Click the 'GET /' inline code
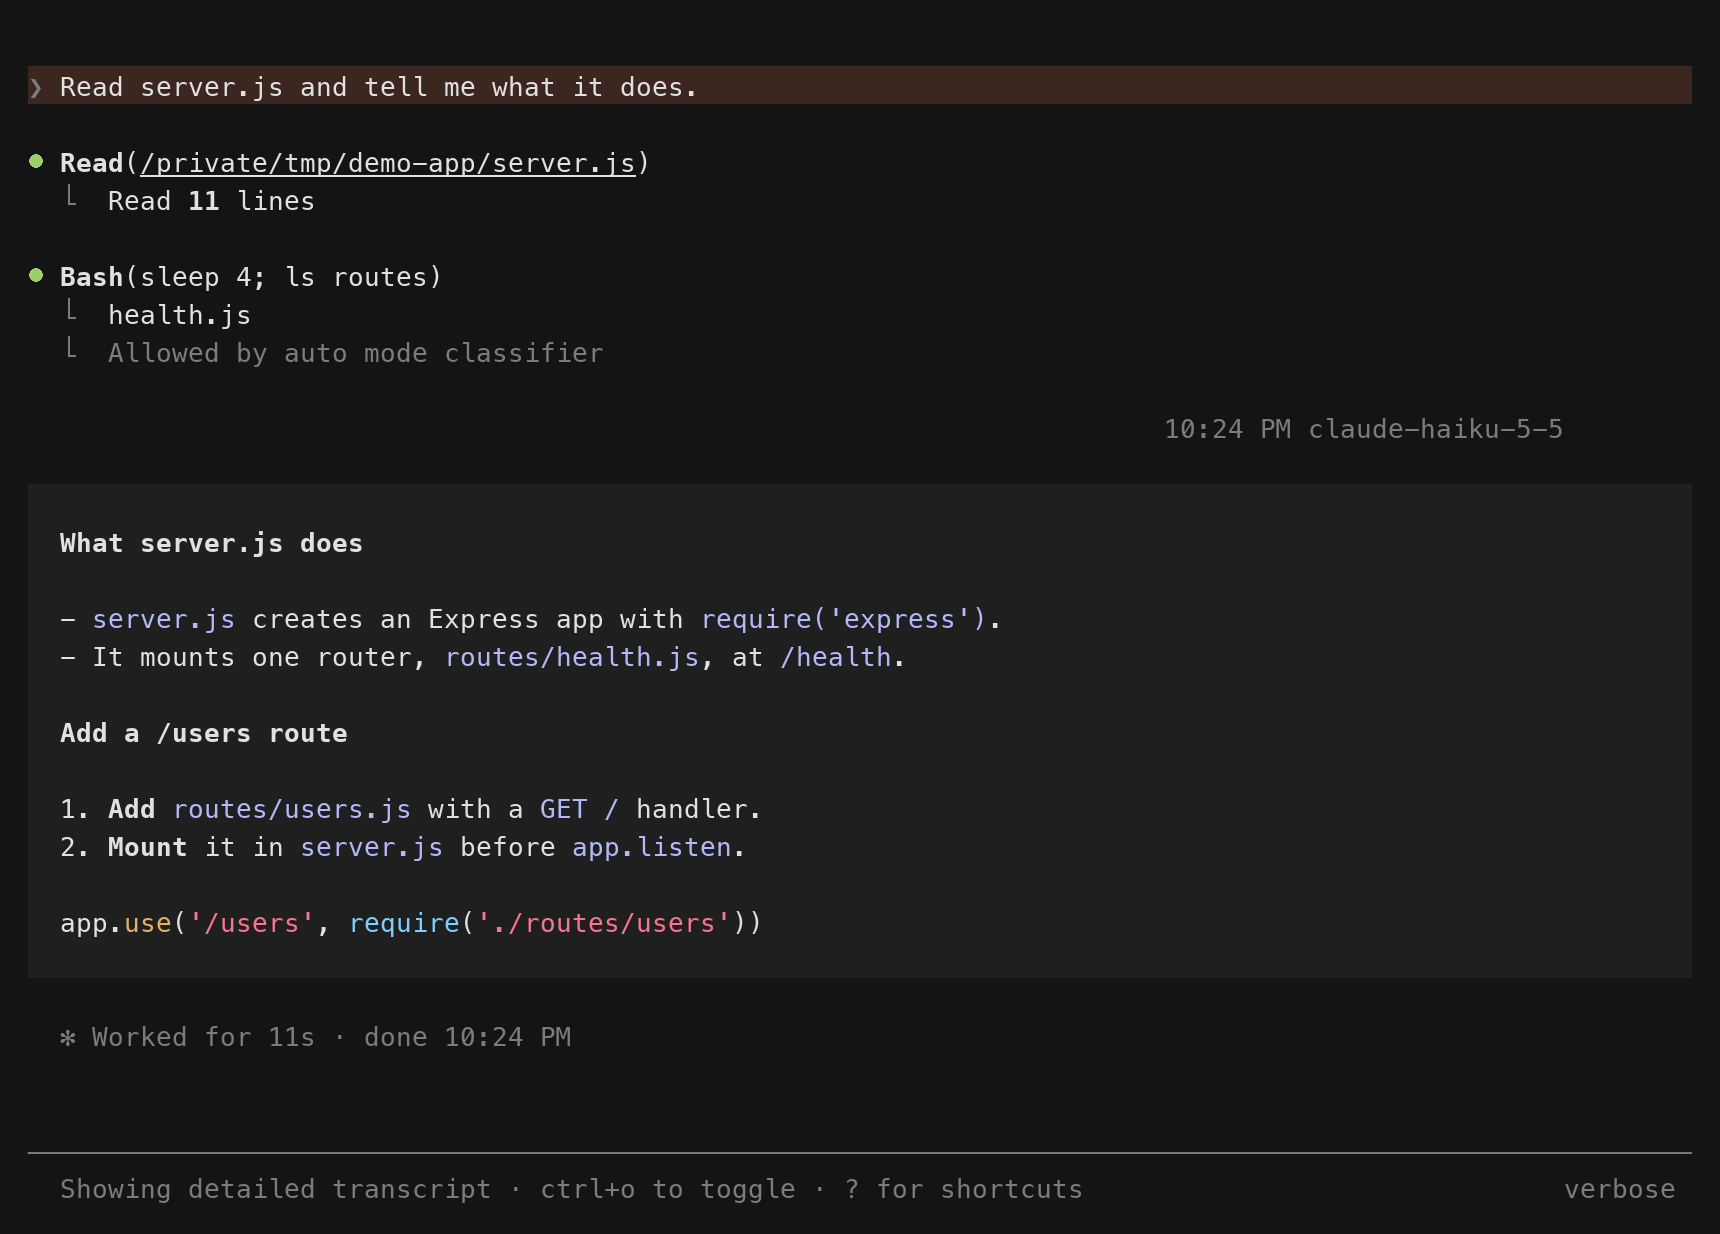Image resolution: width=1720 pixels, height=1234 pixels. tap(579, 809)
